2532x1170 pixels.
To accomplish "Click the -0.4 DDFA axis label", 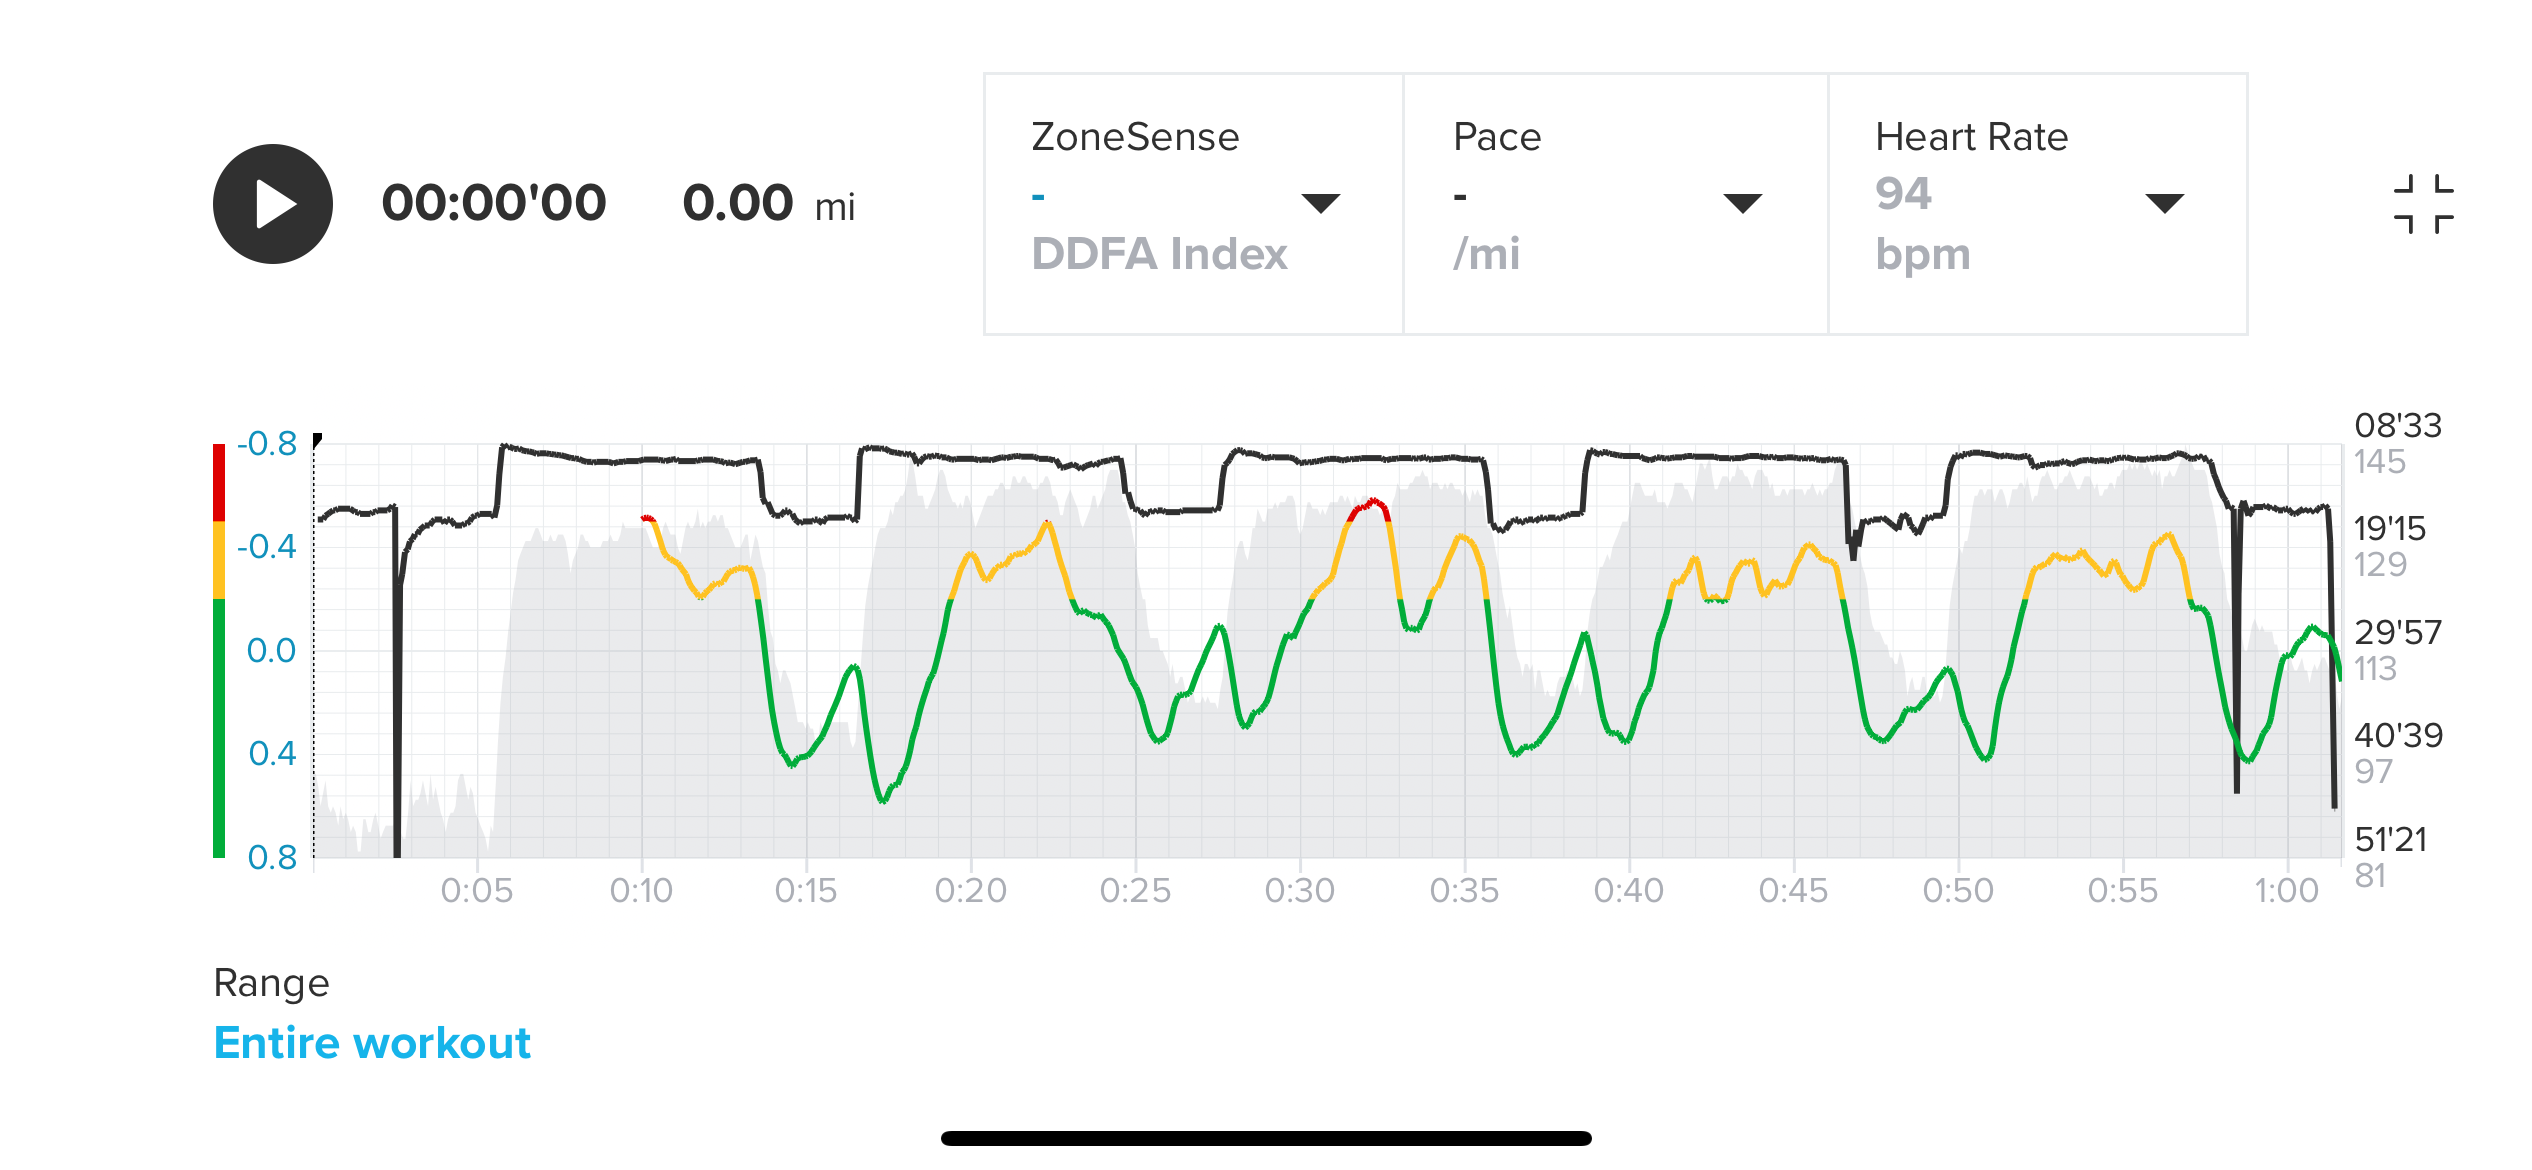I will (267, 547).
